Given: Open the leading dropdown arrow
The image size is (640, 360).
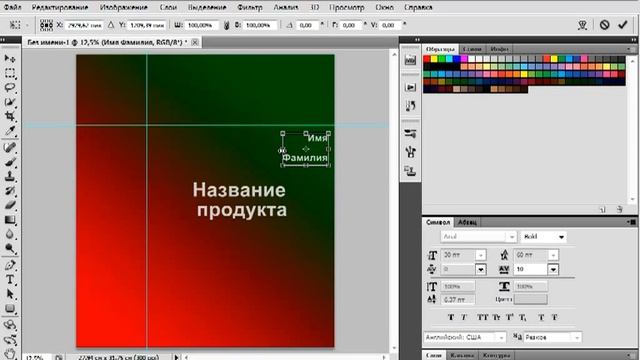Looking at the screenshot, I should click(x=553, y=255).
